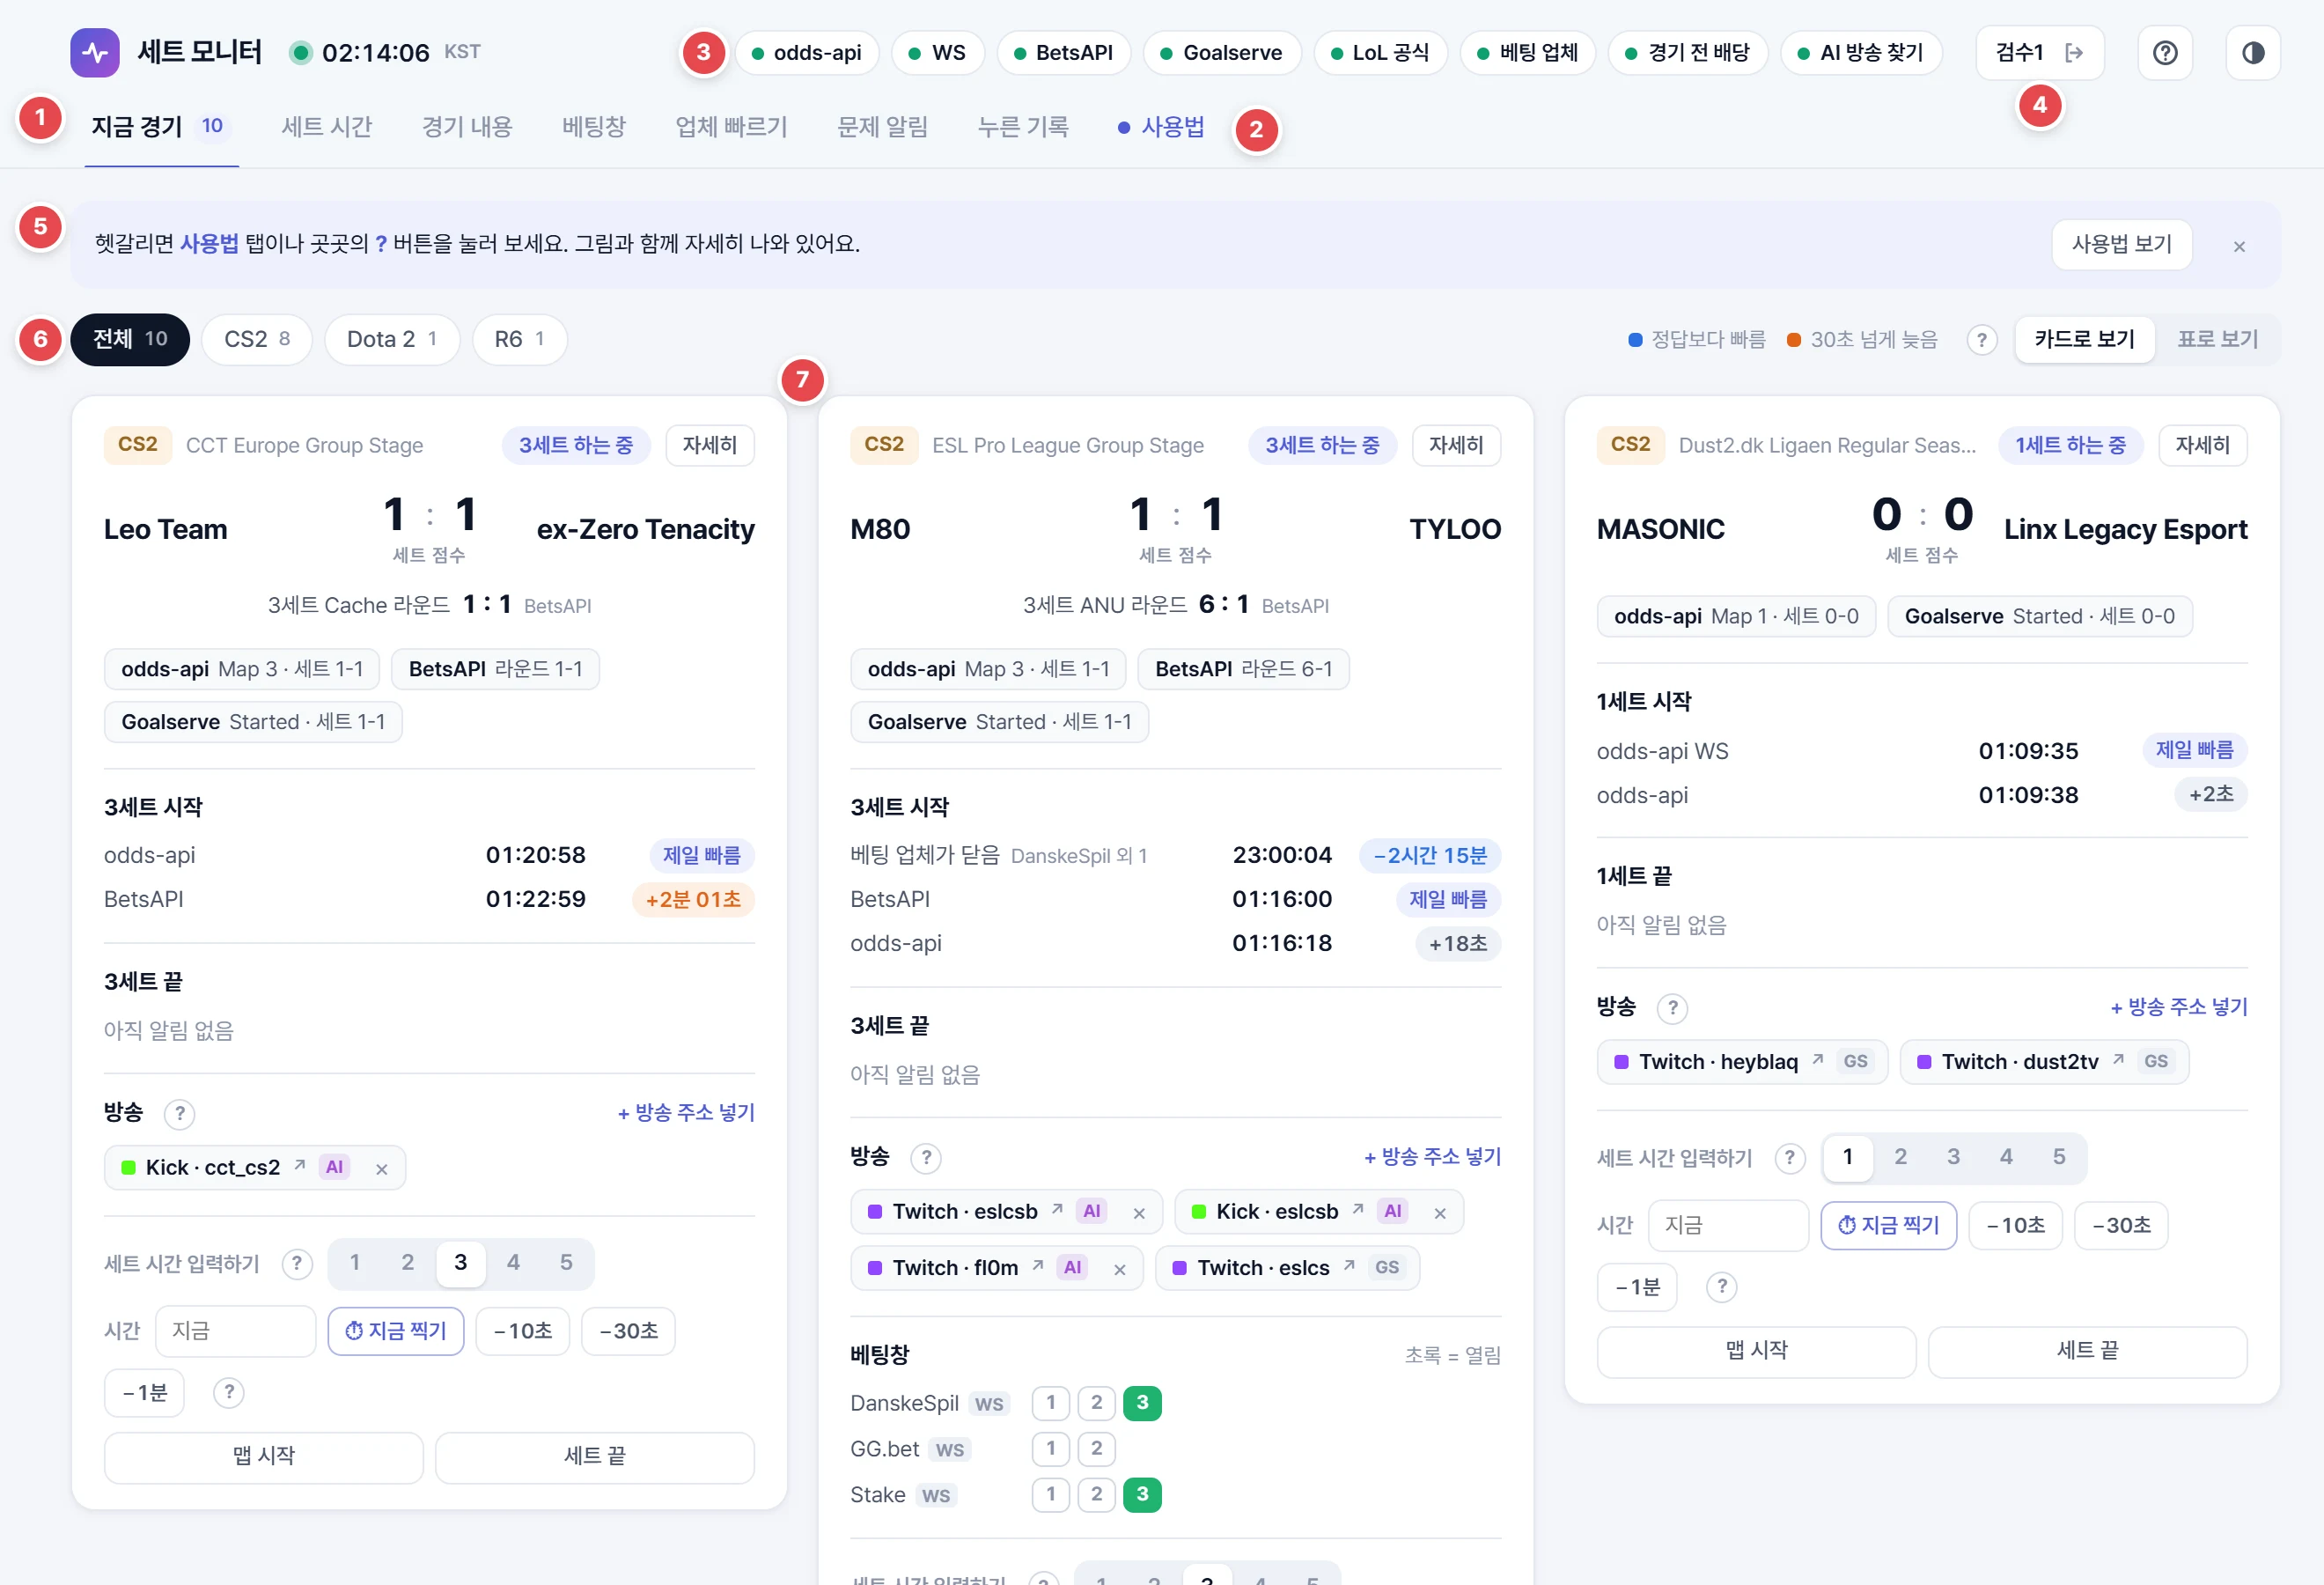Image resolution: width=2324 pixels, height=1585 pixels.
Task: Expand 자세히 details for M80 vs TYLOO
Action: (1455, 445)
